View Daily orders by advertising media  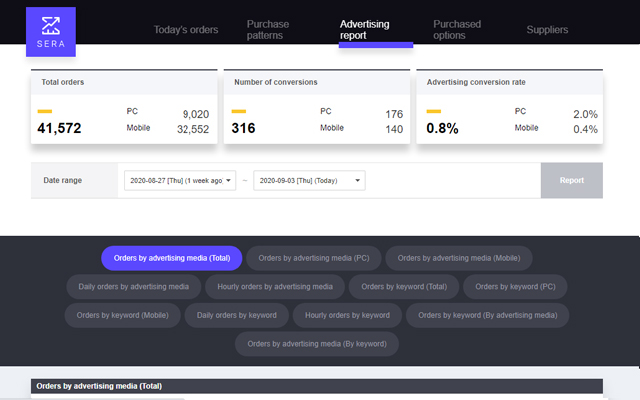(x=134, y=286)
